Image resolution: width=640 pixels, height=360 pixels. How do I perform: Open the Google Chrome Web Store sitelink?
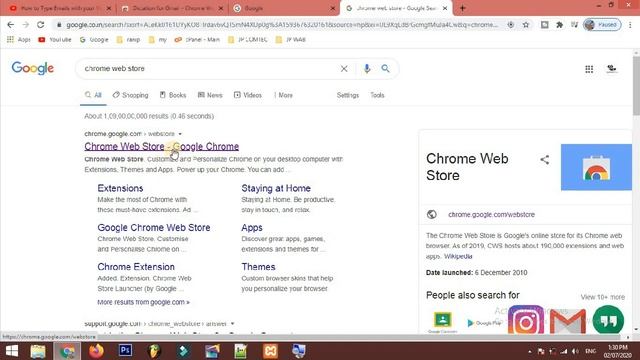[154, 227]
